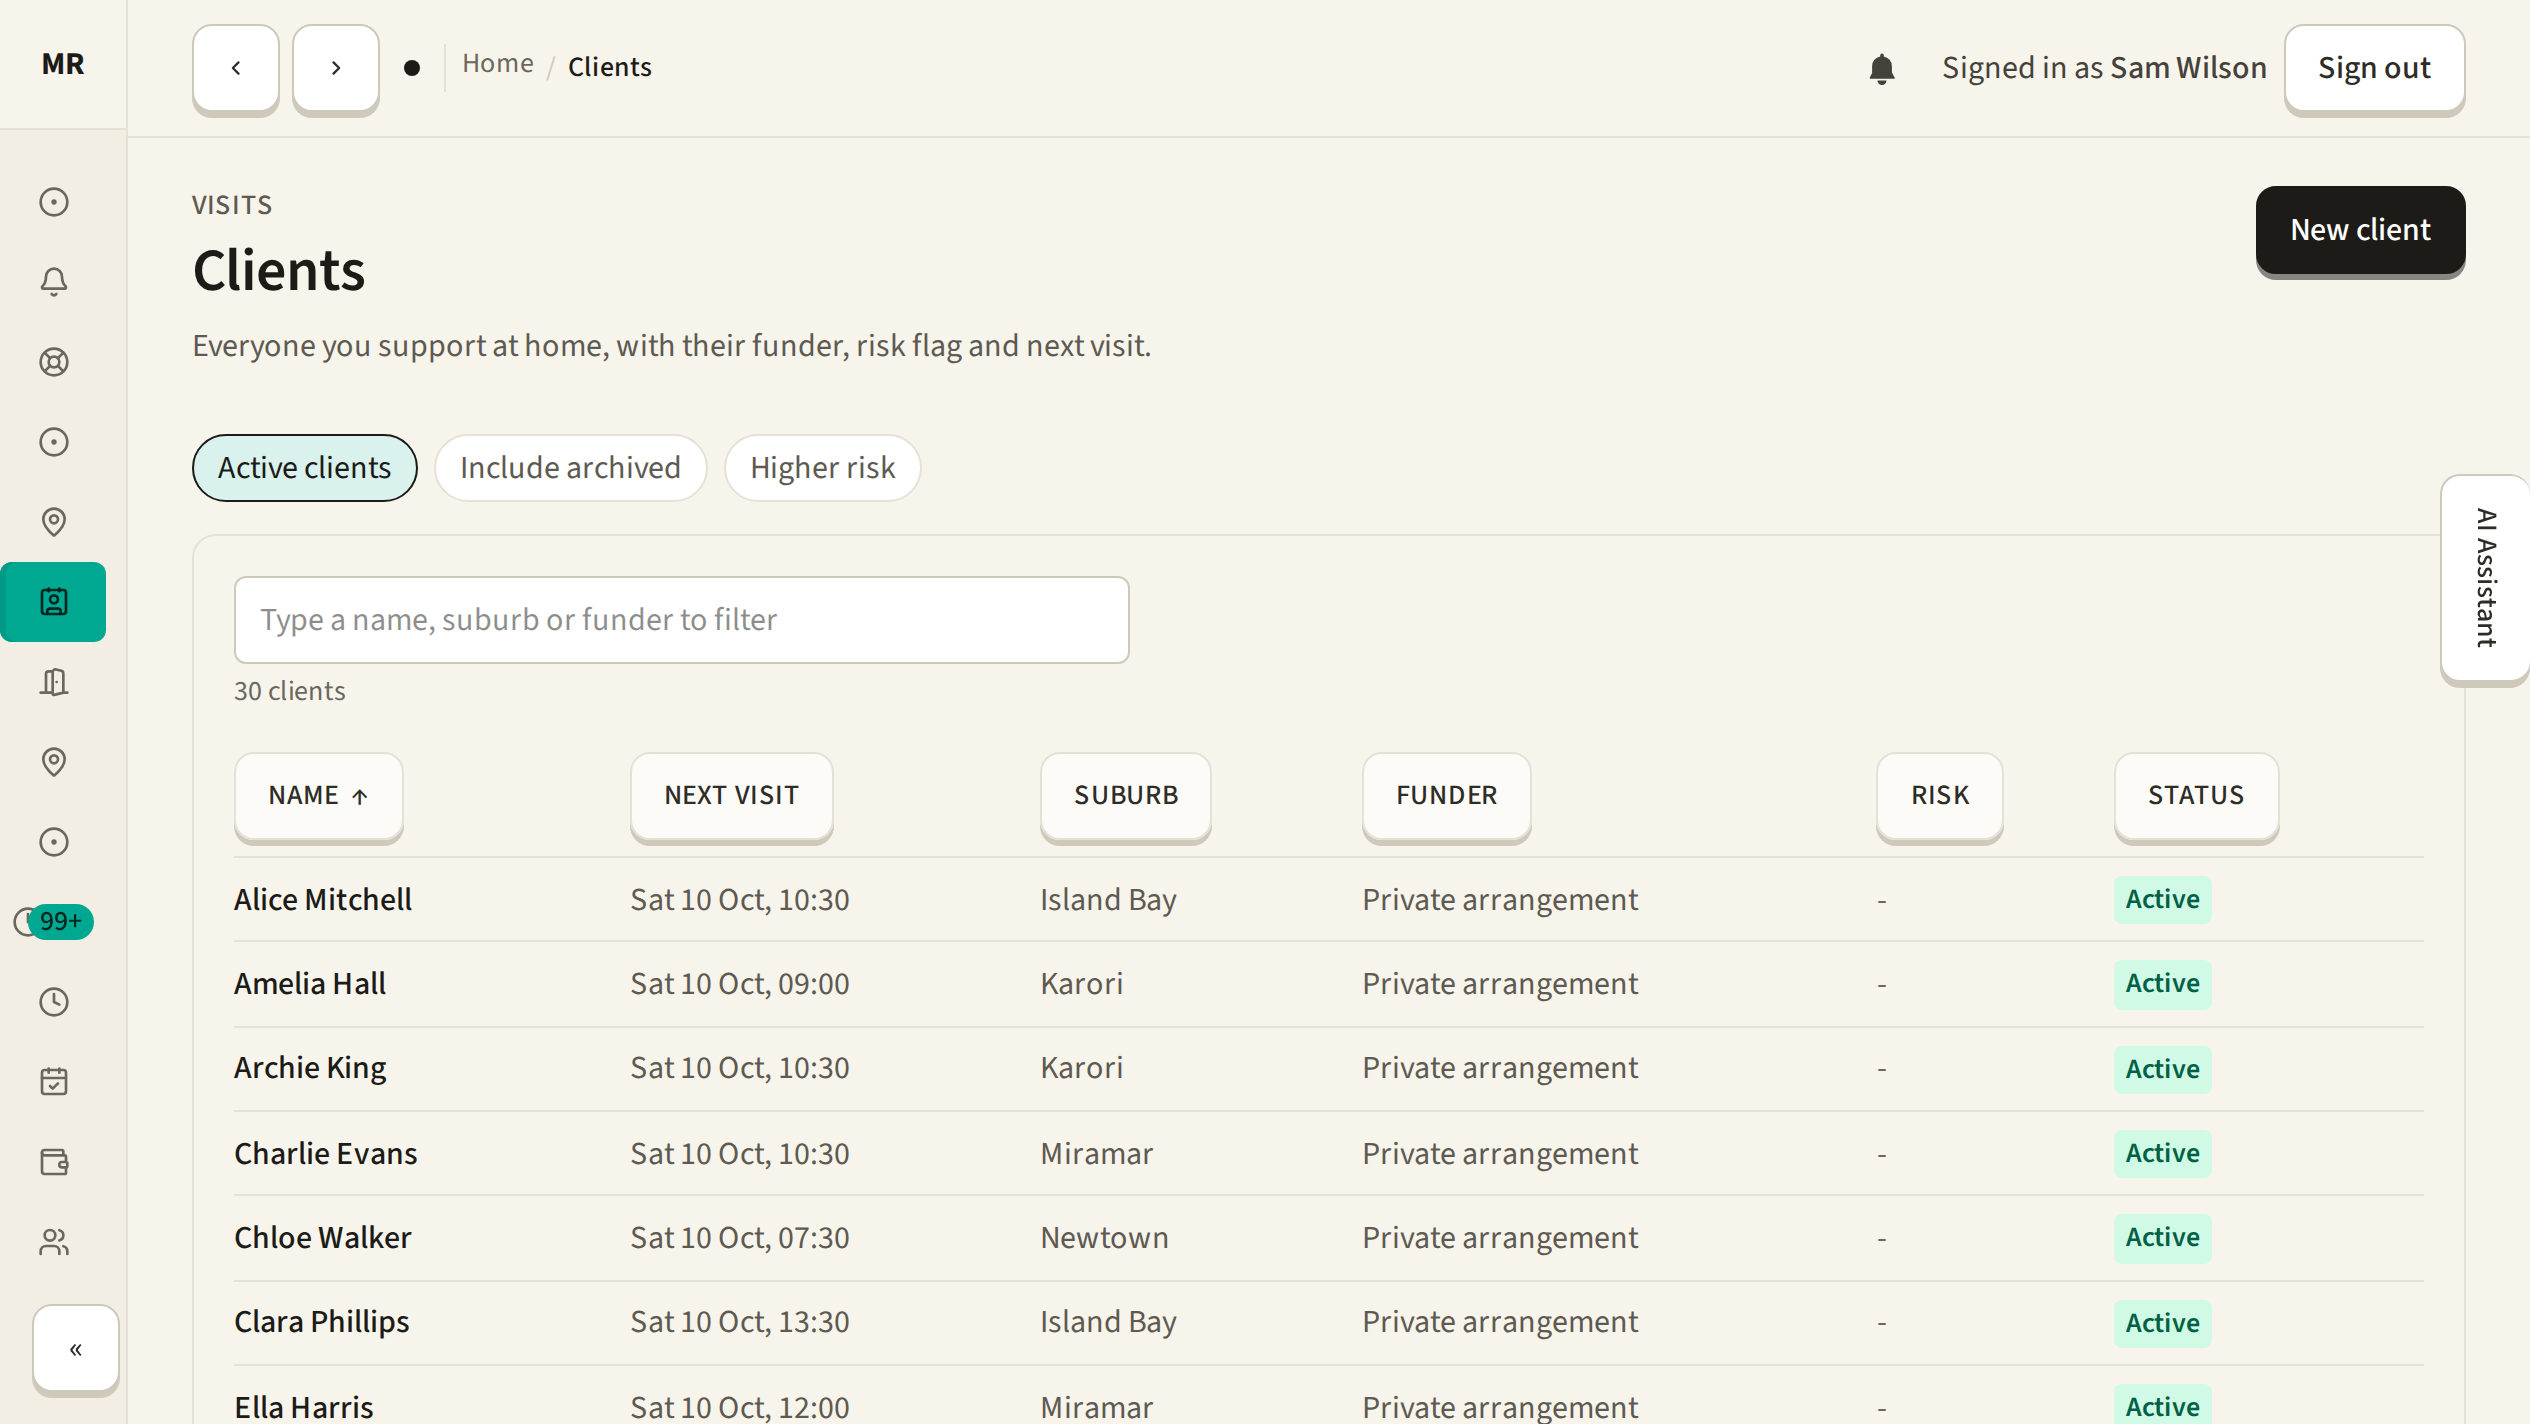The height and width of the screenshot is (1424, 2530).
Task: Sort by the SUBURB column header
Action: coord(1126,796)
